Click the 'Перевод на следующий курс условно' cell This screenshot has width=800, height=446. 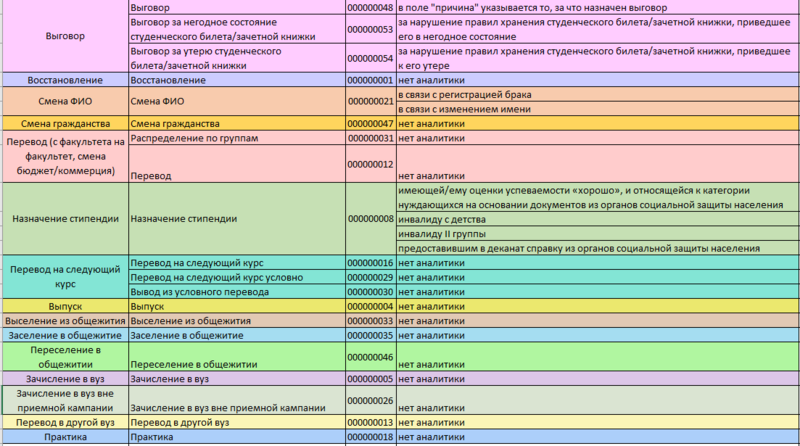click(x=236, y=276)
